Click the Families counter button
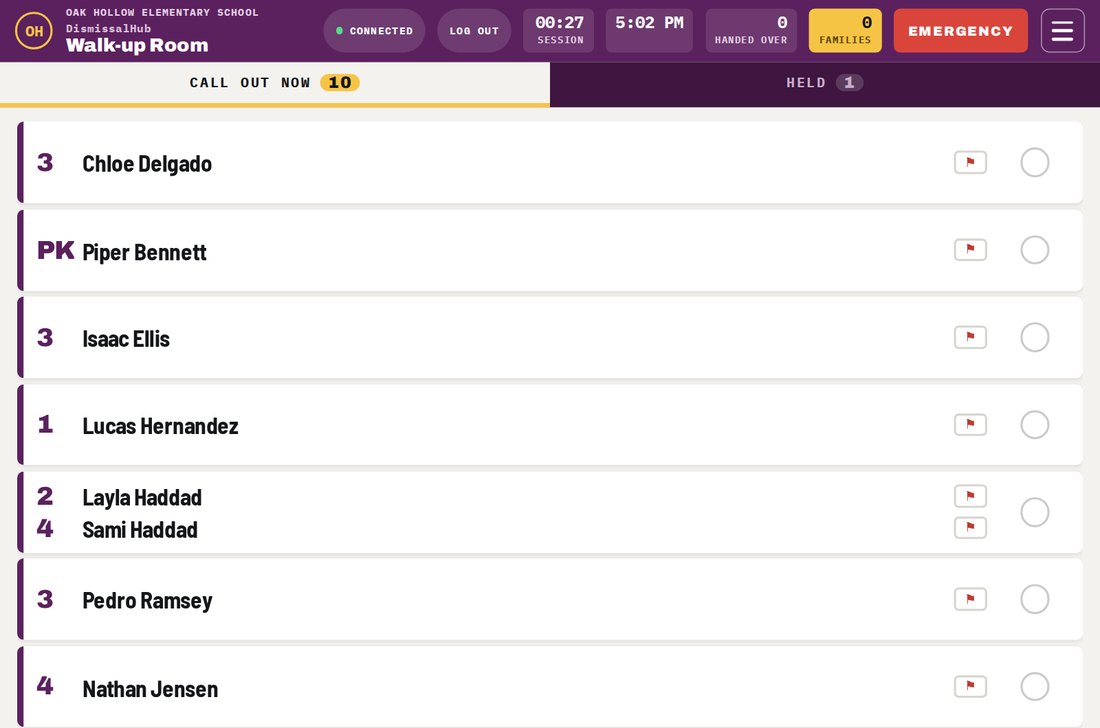The image size is (1100, 728). pyautogui.click(x=845, y=31)
